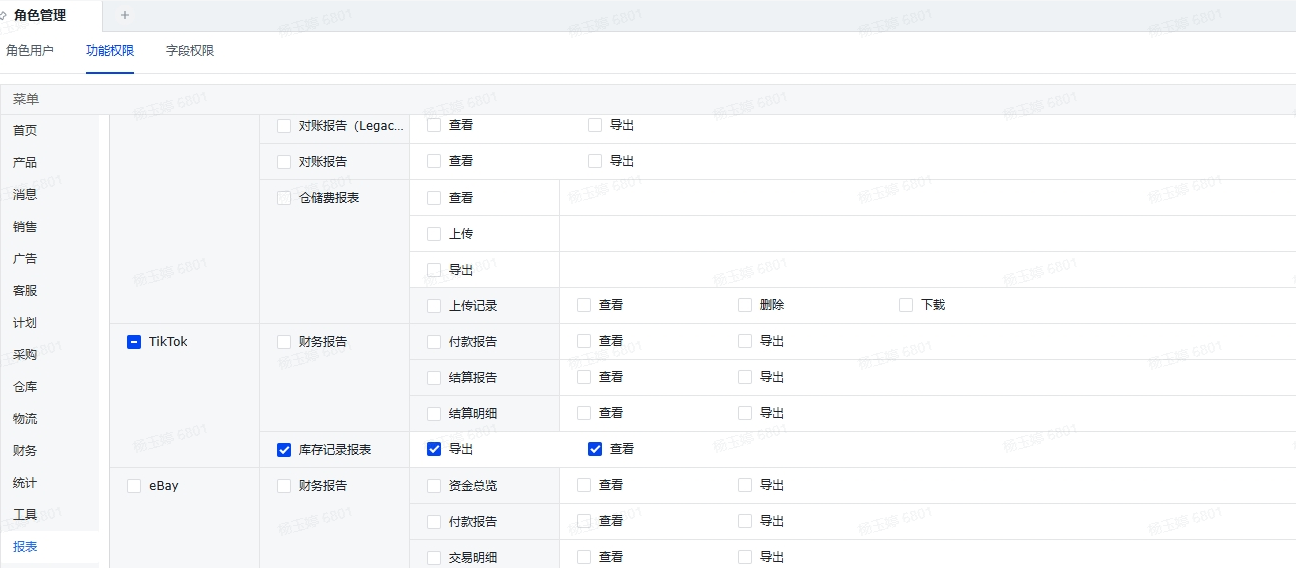The image size is (1296, 568).
Task: Go to 财务 in the sidebar
Action: click(x=25, y=451)
